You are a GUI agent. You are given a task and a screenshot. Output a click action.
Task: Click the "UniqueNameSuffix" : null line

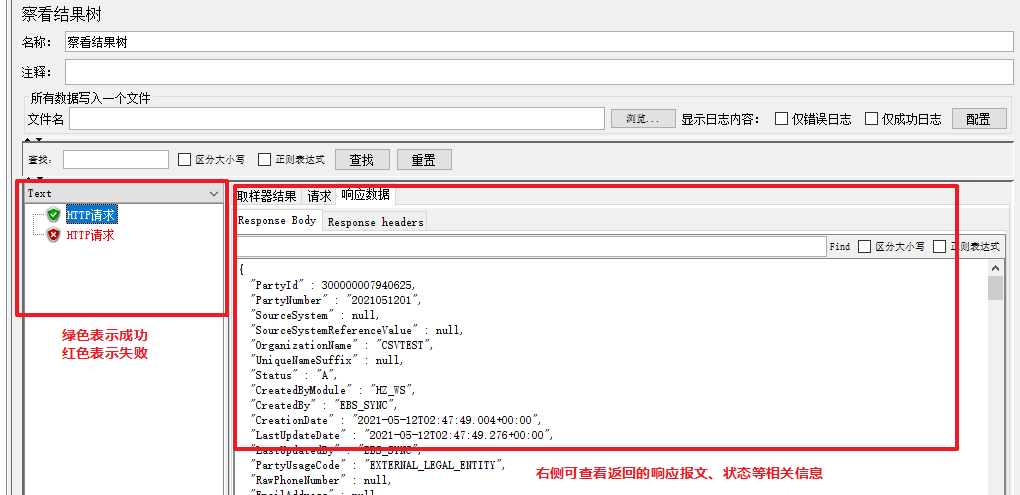327,360
